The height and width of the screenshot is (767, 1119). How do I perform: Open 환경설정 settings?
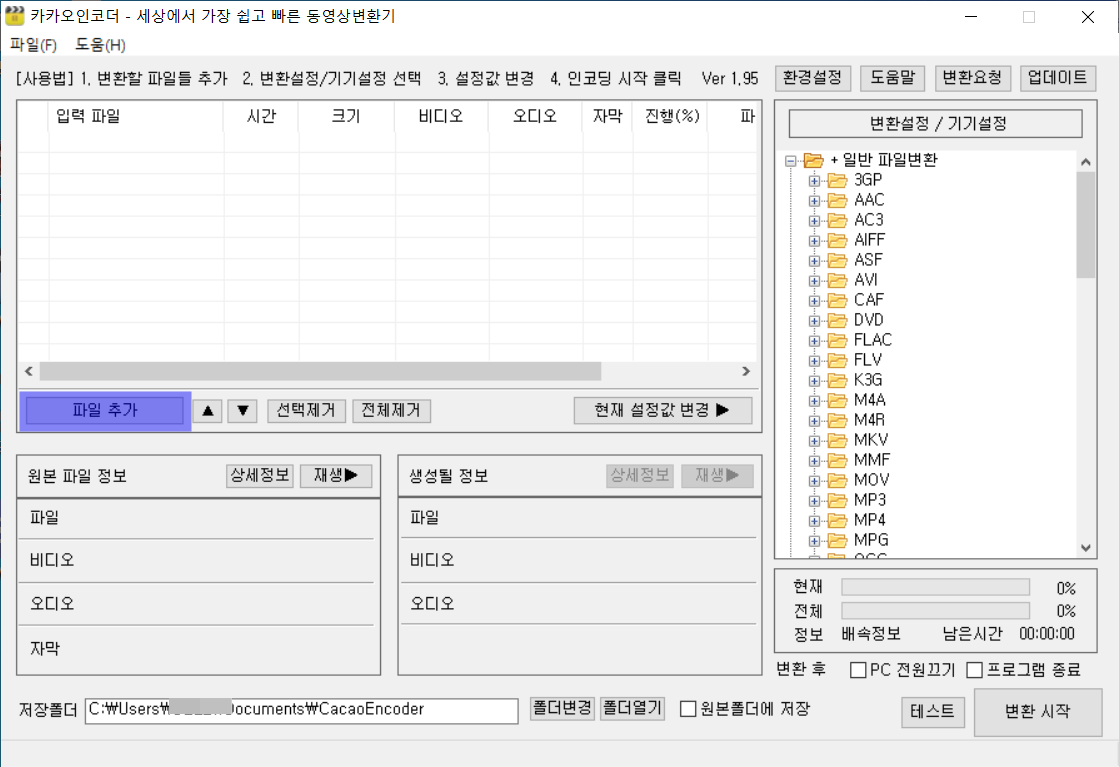[813, 77]
